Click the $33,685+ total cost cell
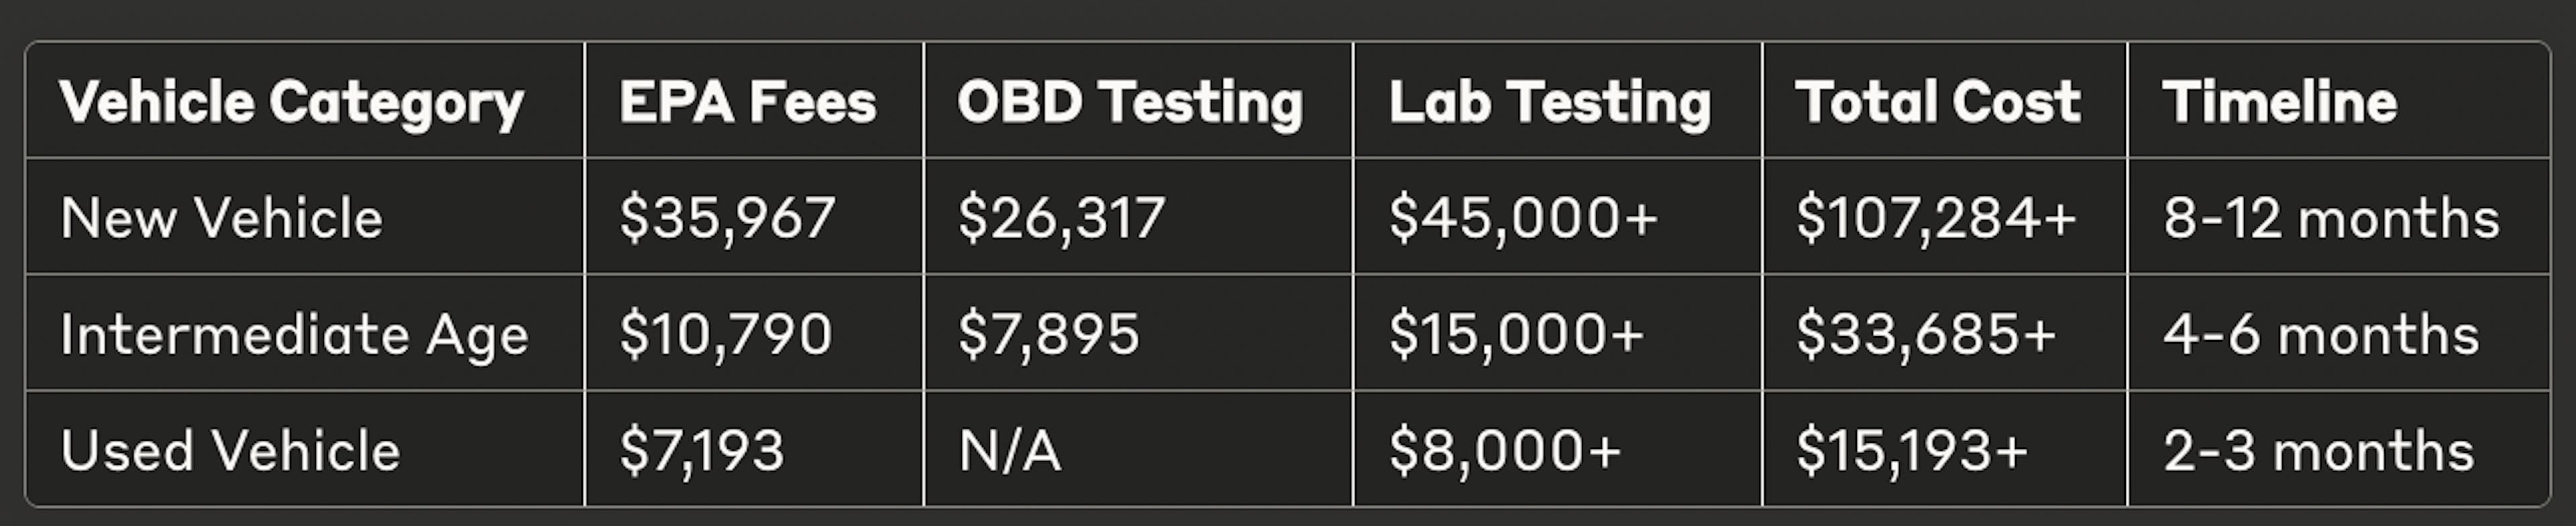 1926,334
